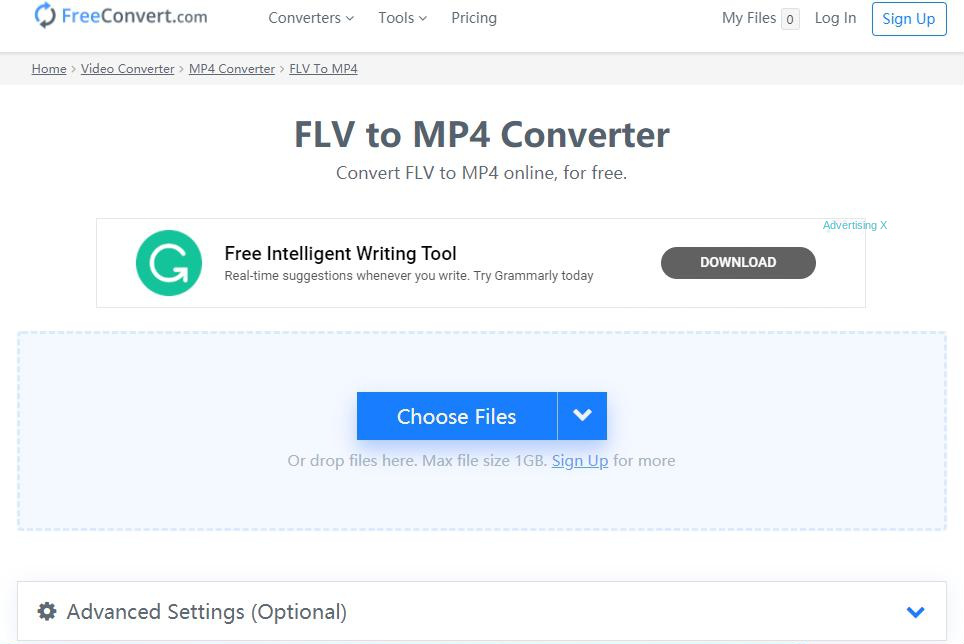This screenshot has width=964, height=644.
Task: Open My Files
Action: (x=749, y=18)
